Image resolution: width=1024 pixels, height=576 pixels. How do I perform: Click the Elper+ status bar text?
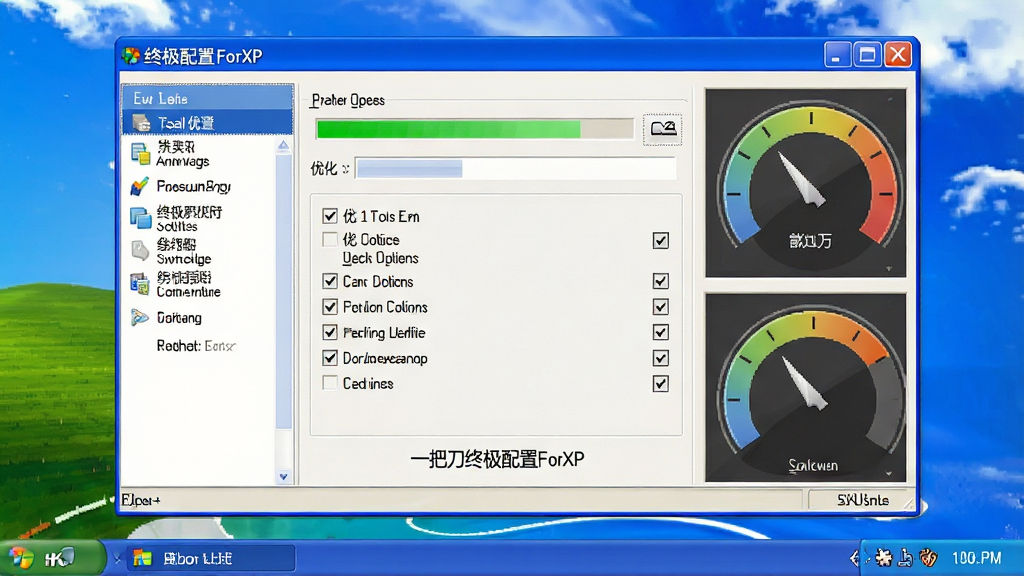coord(140,500)
